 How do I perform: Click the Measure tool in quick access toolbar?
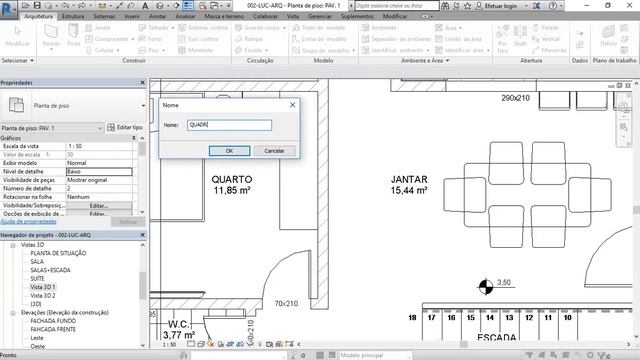click(102, 6)
